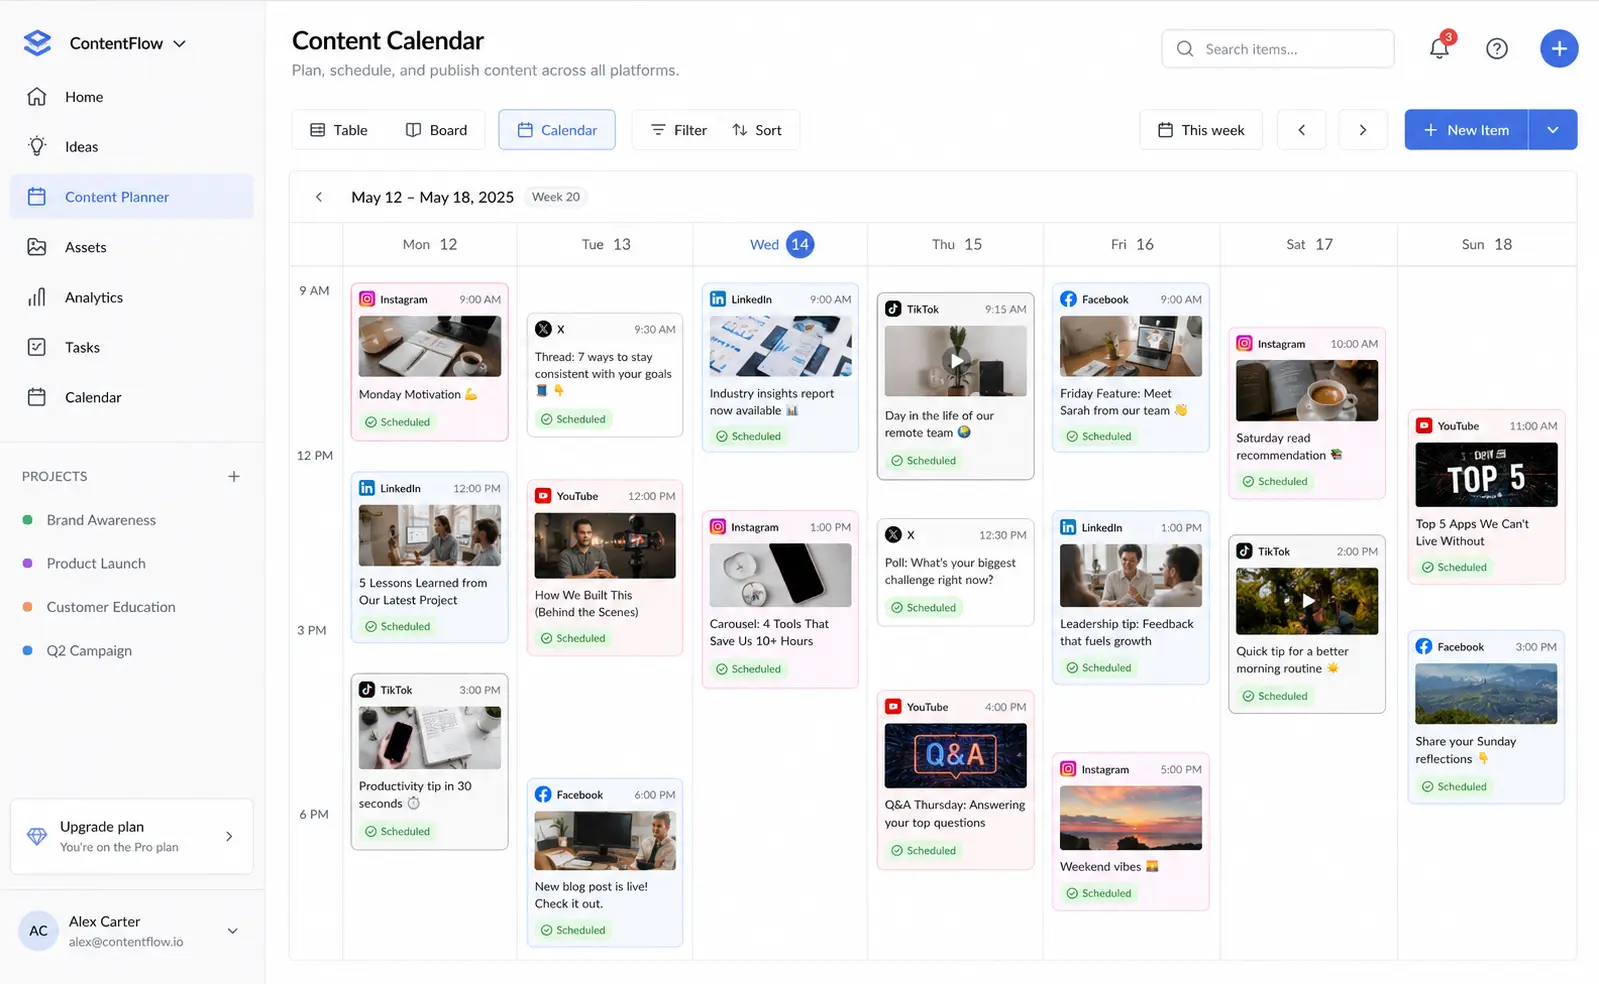
Task: Click the This week button
Action: (1201, 130)
